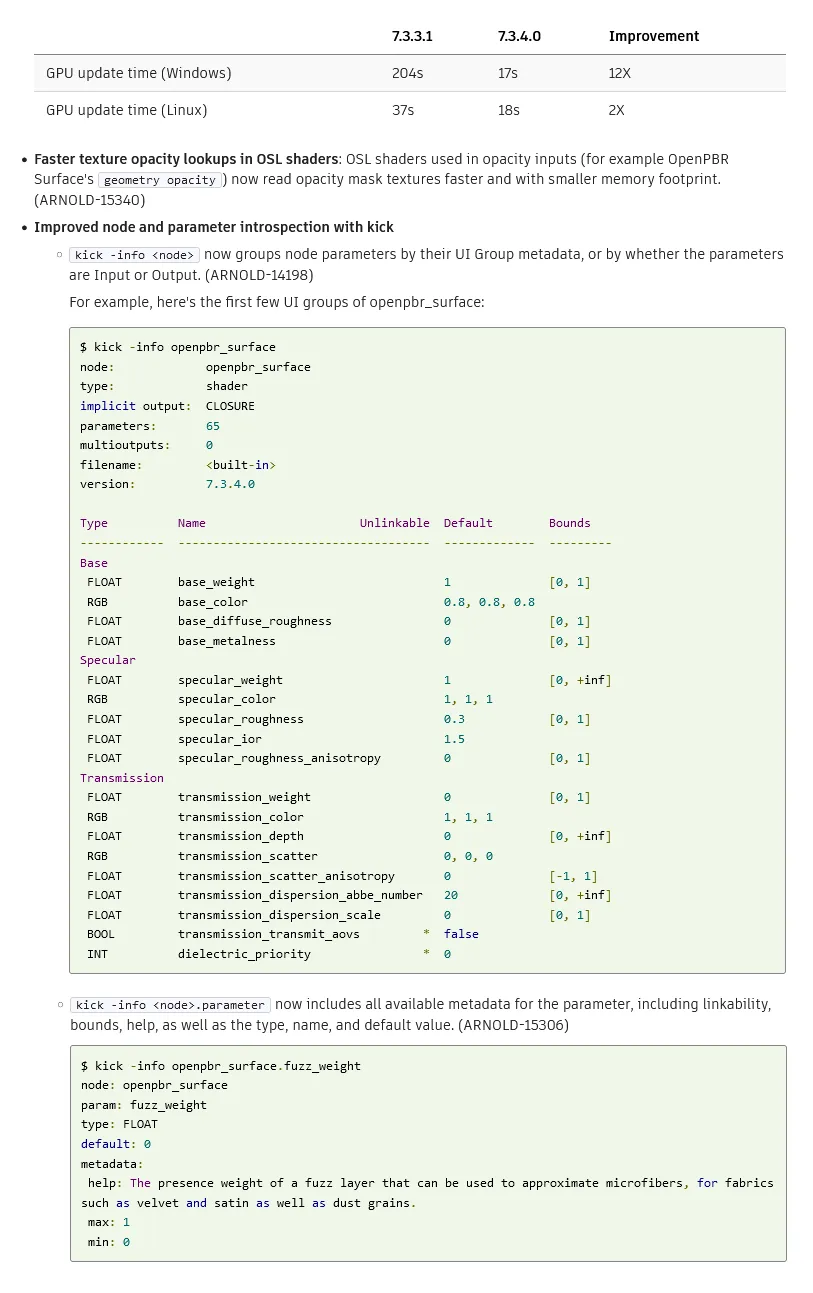The image size is (813, 1293).
Task: Click the transmission_weight parameter
Action: [x=244, y=797]
